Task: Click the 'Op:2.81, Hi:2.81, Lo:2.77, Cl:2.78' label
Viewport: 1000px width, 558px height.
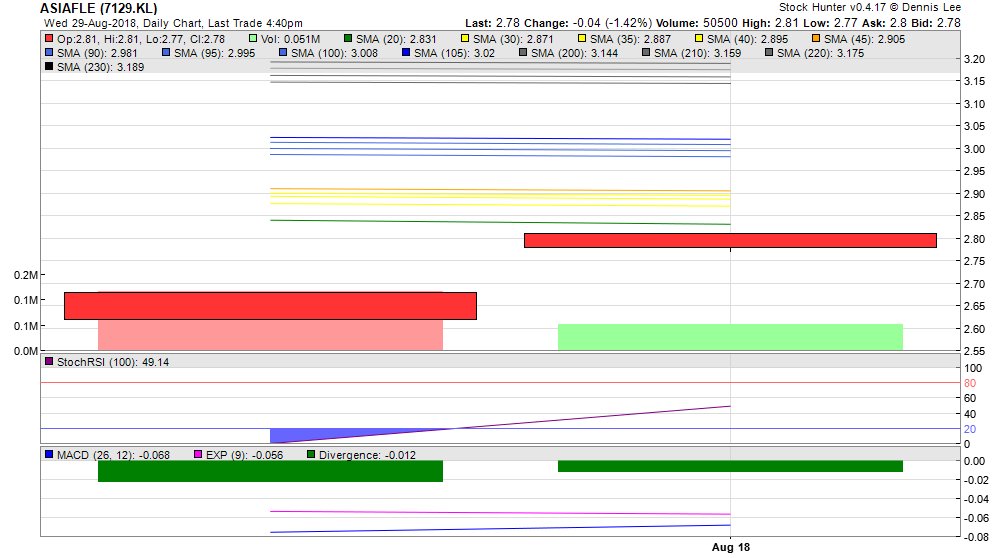Action: point(141,39)
